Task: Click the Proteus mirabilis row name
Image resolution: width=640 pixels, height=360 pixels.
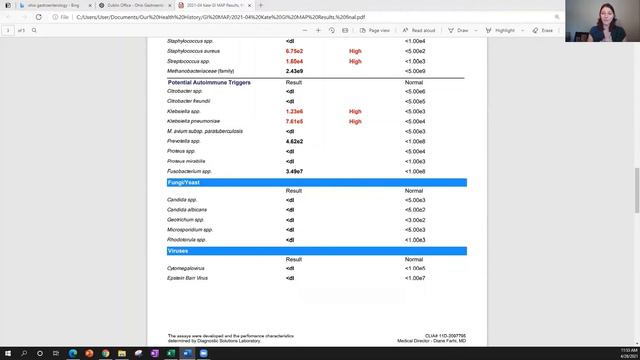Action: point(186,161)
